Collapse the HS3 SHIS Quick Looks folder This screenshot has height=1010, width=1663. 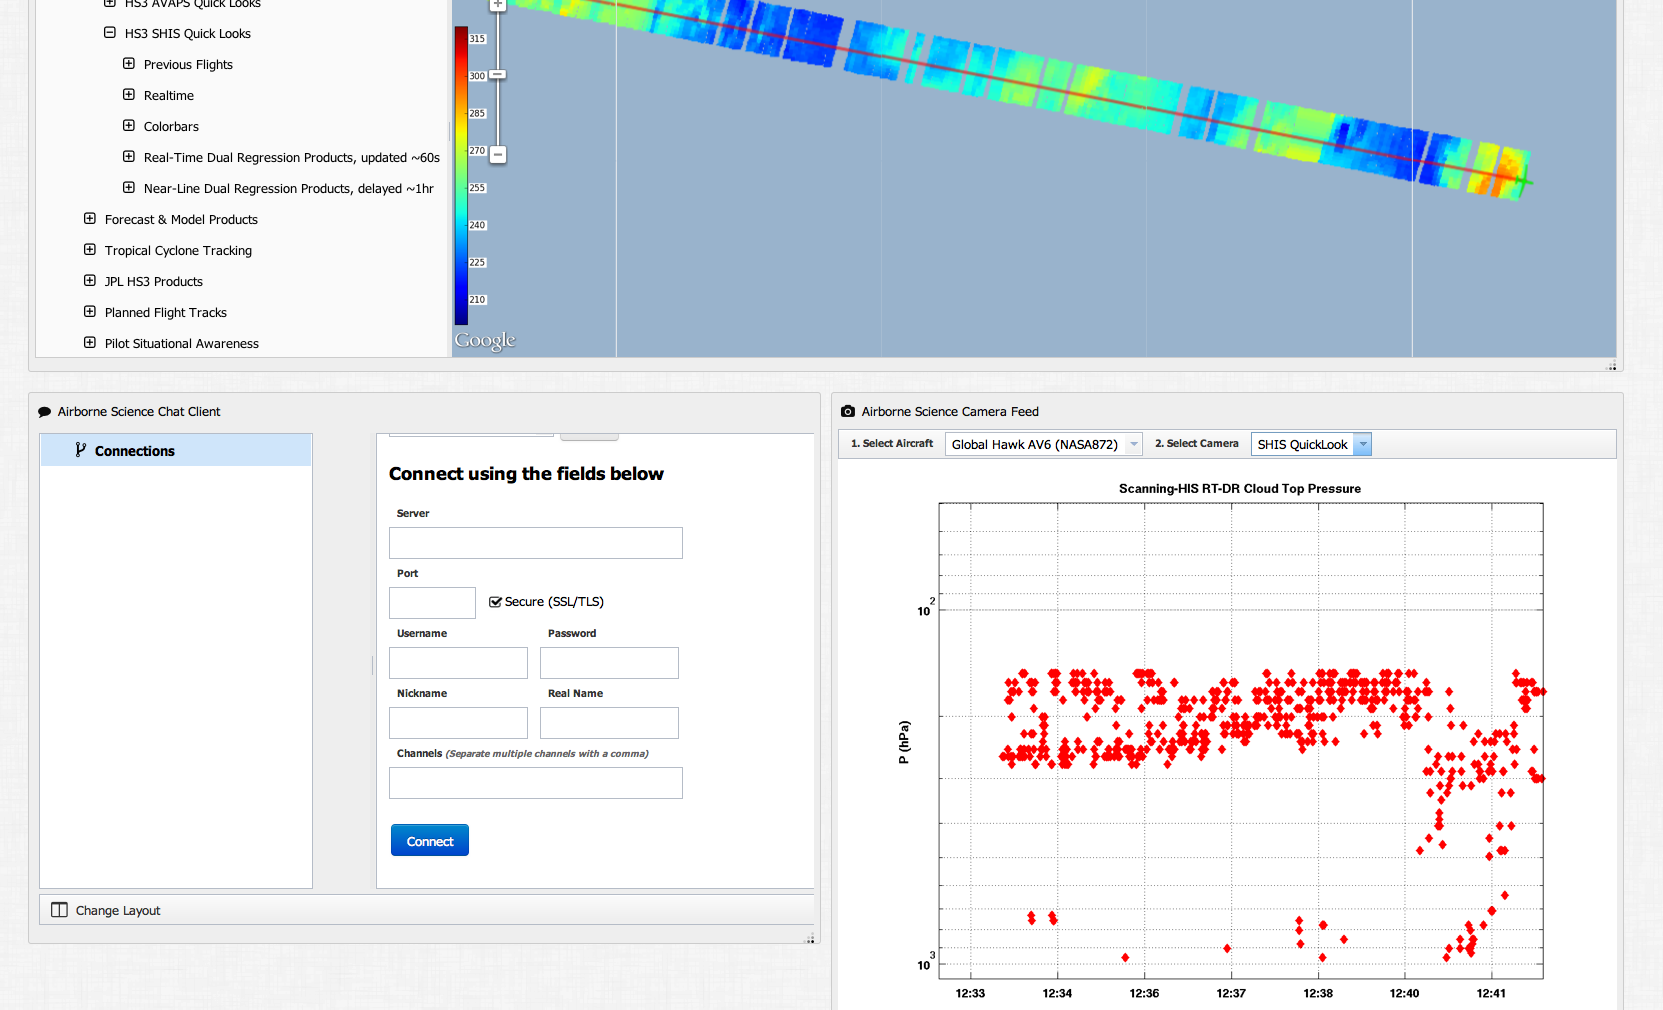pyautogui.click(x=110, y=33)
